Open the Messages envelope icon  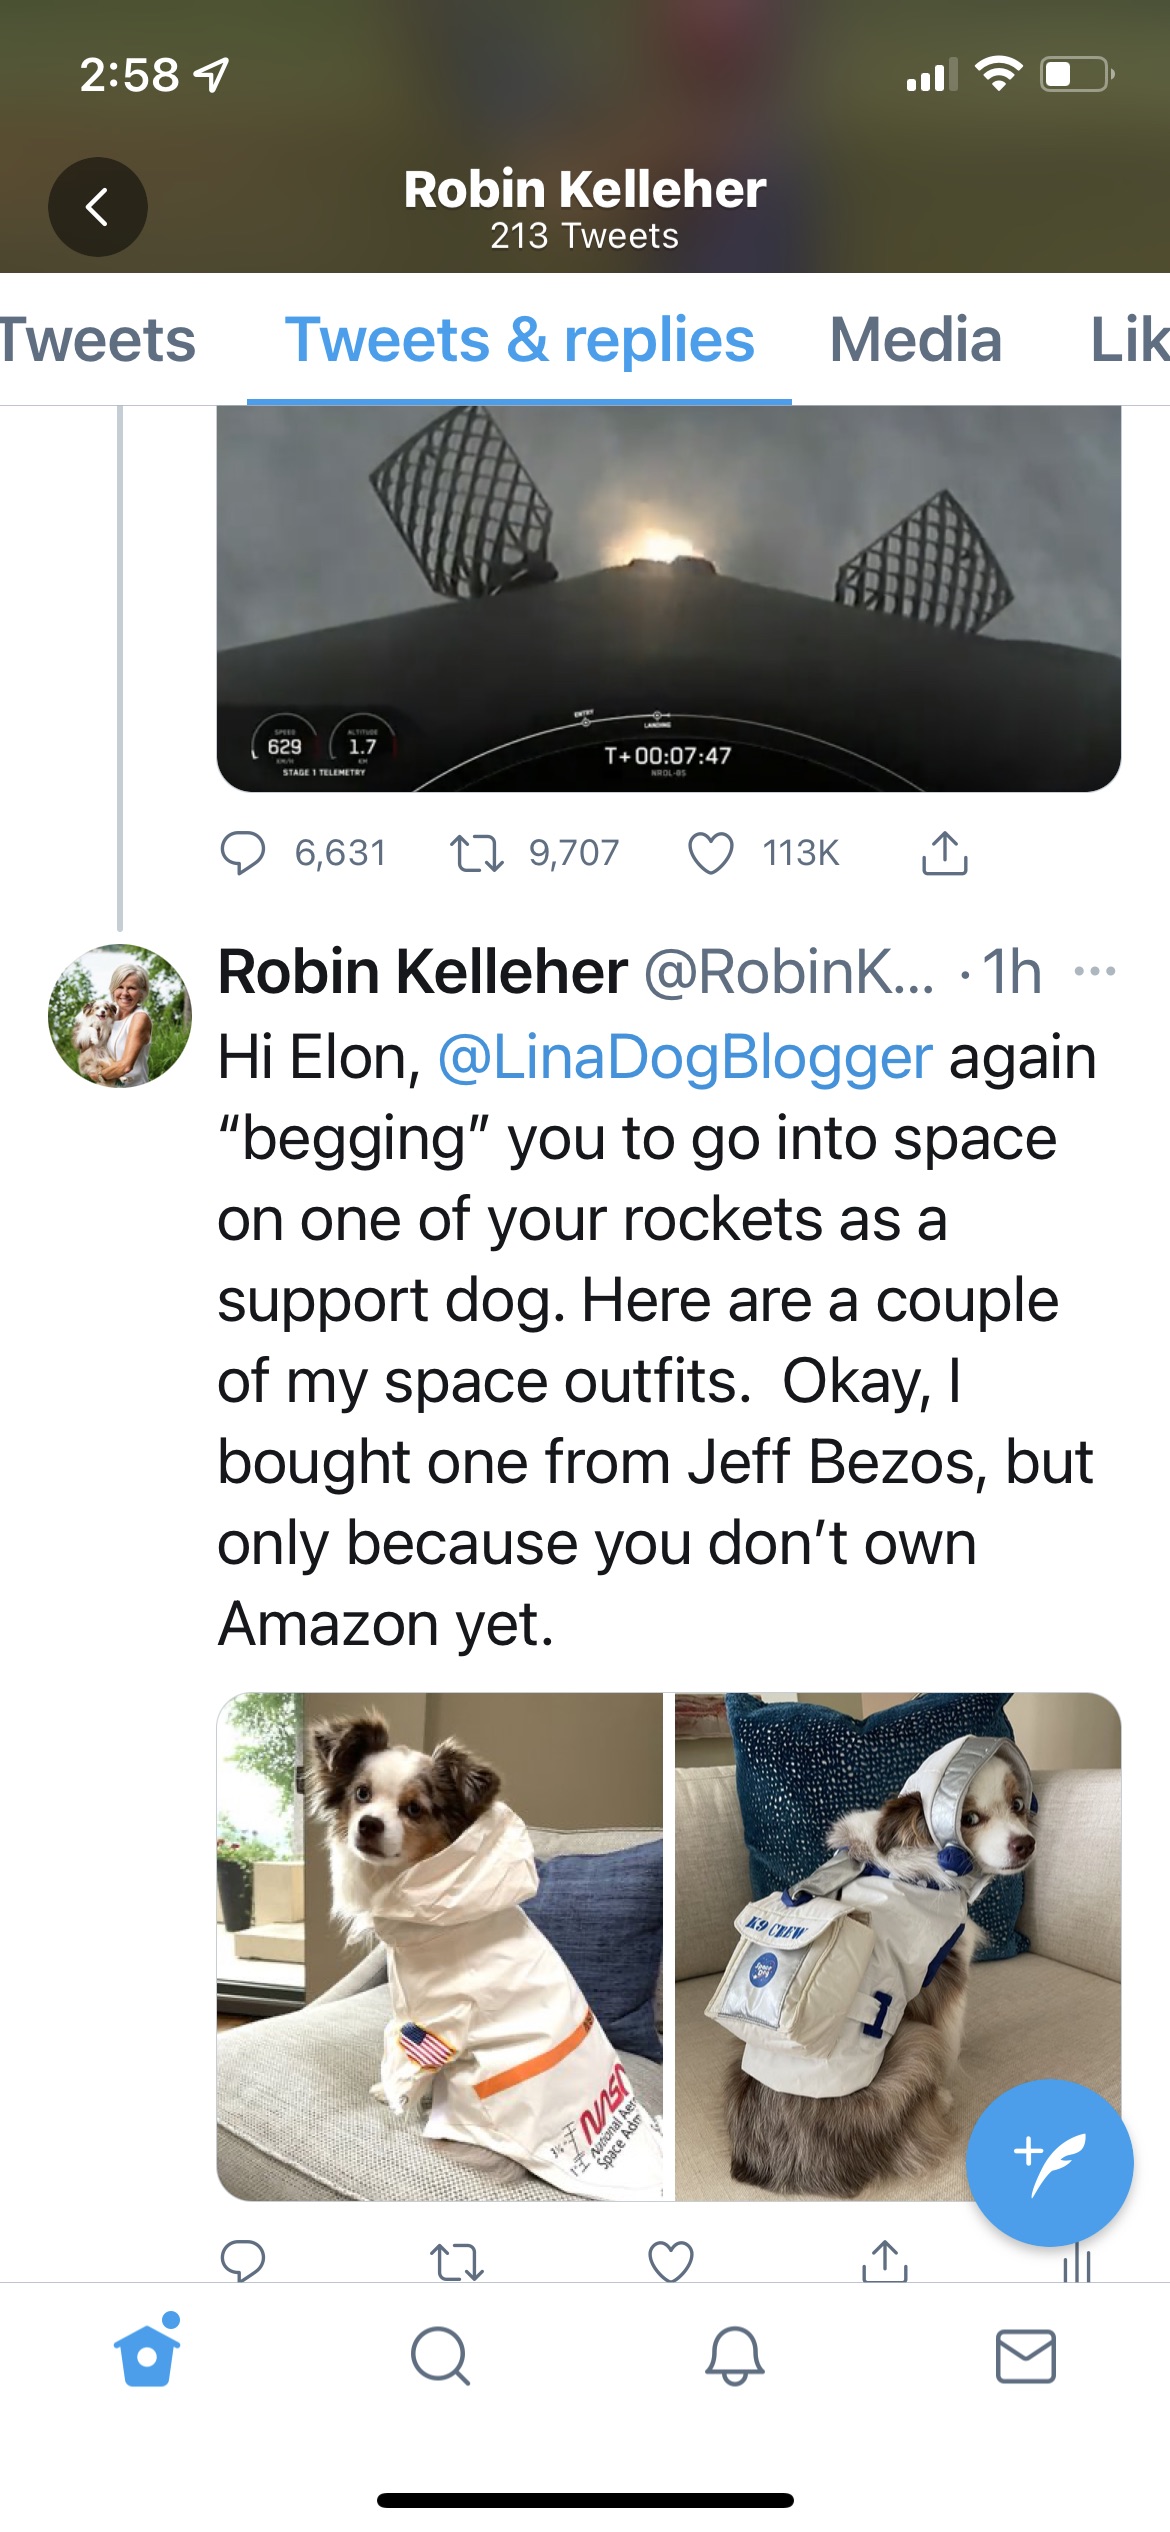pyautogui.click(x=1025, y=2356)
